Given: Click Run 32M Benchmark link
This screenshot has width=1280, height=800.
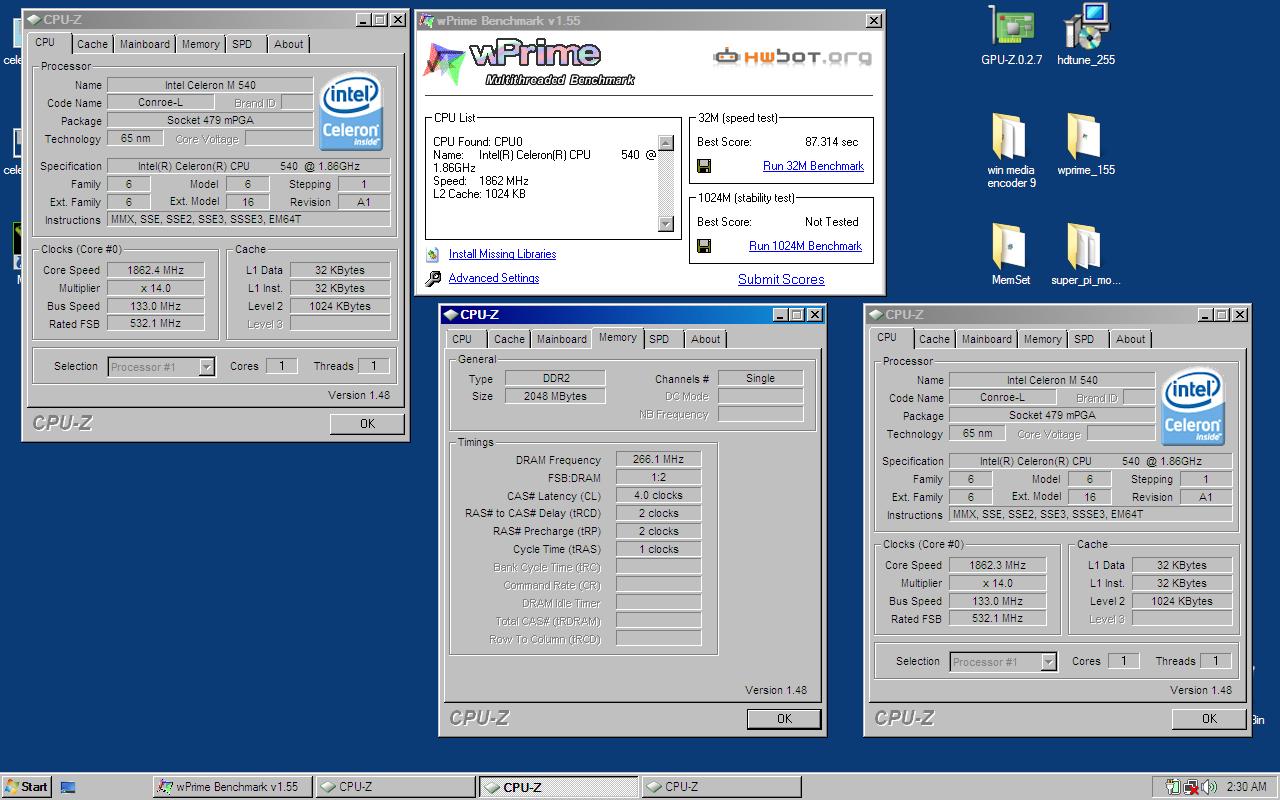Looking at the screenshot, I should click(813, 166).
